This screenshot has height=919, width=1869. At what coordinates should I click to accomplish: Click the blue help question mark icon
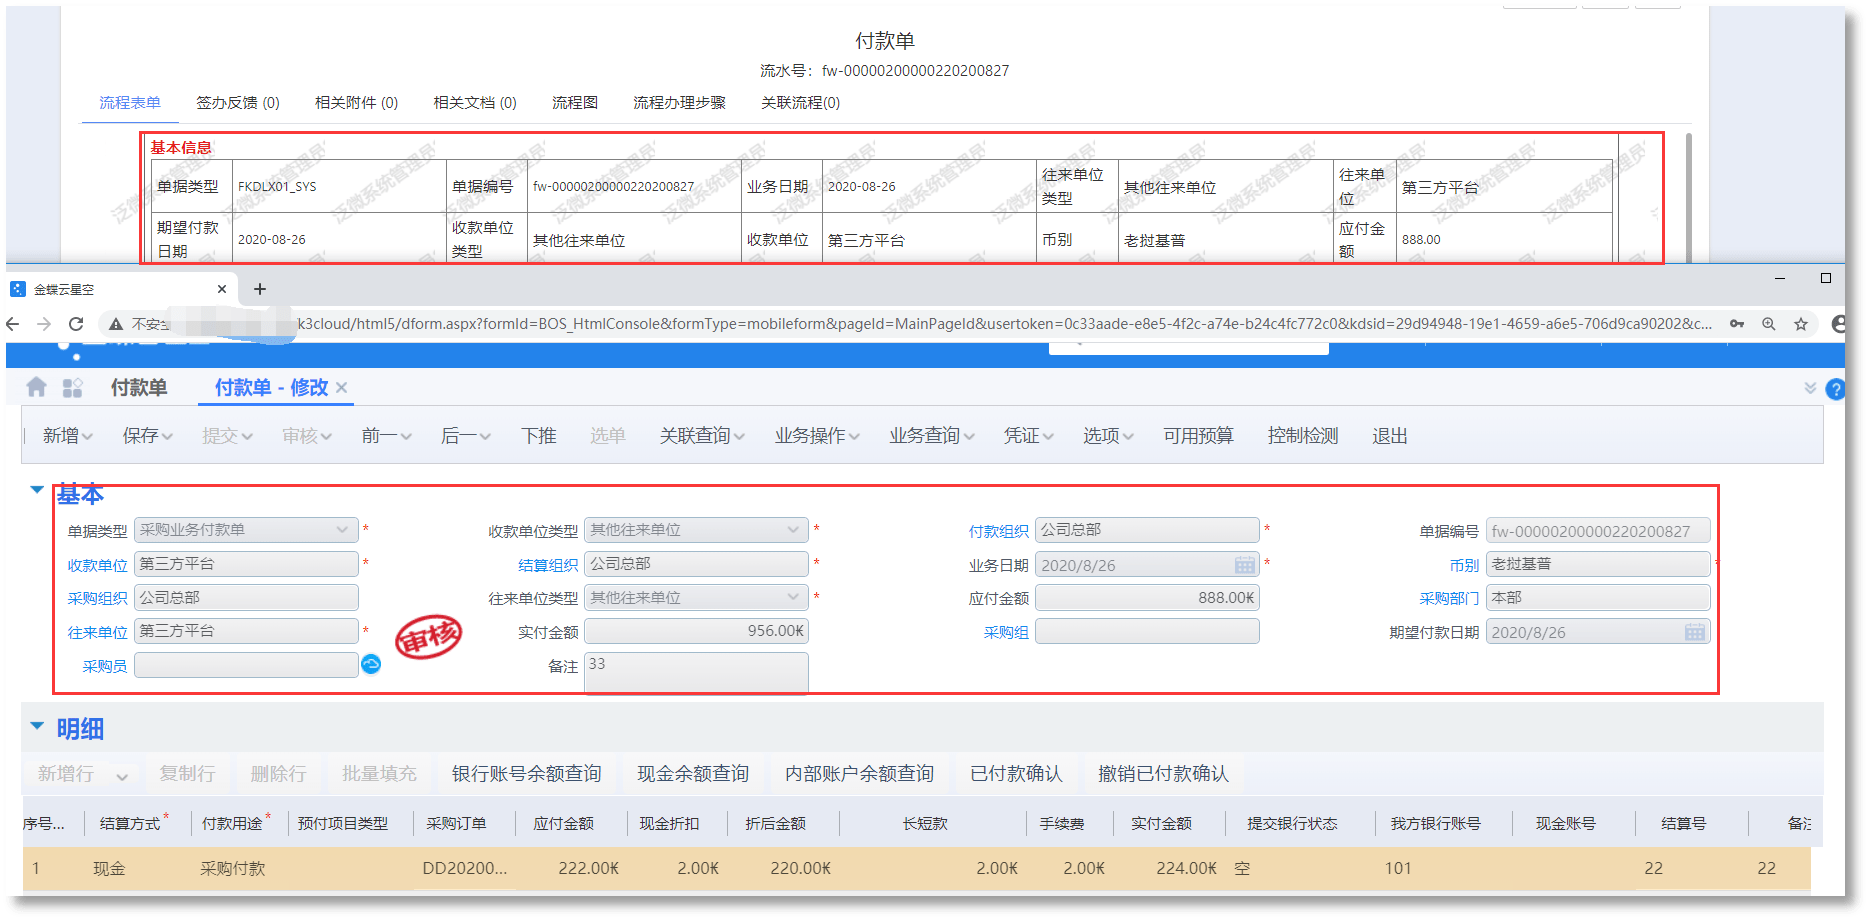click(x=1837, y=389)
